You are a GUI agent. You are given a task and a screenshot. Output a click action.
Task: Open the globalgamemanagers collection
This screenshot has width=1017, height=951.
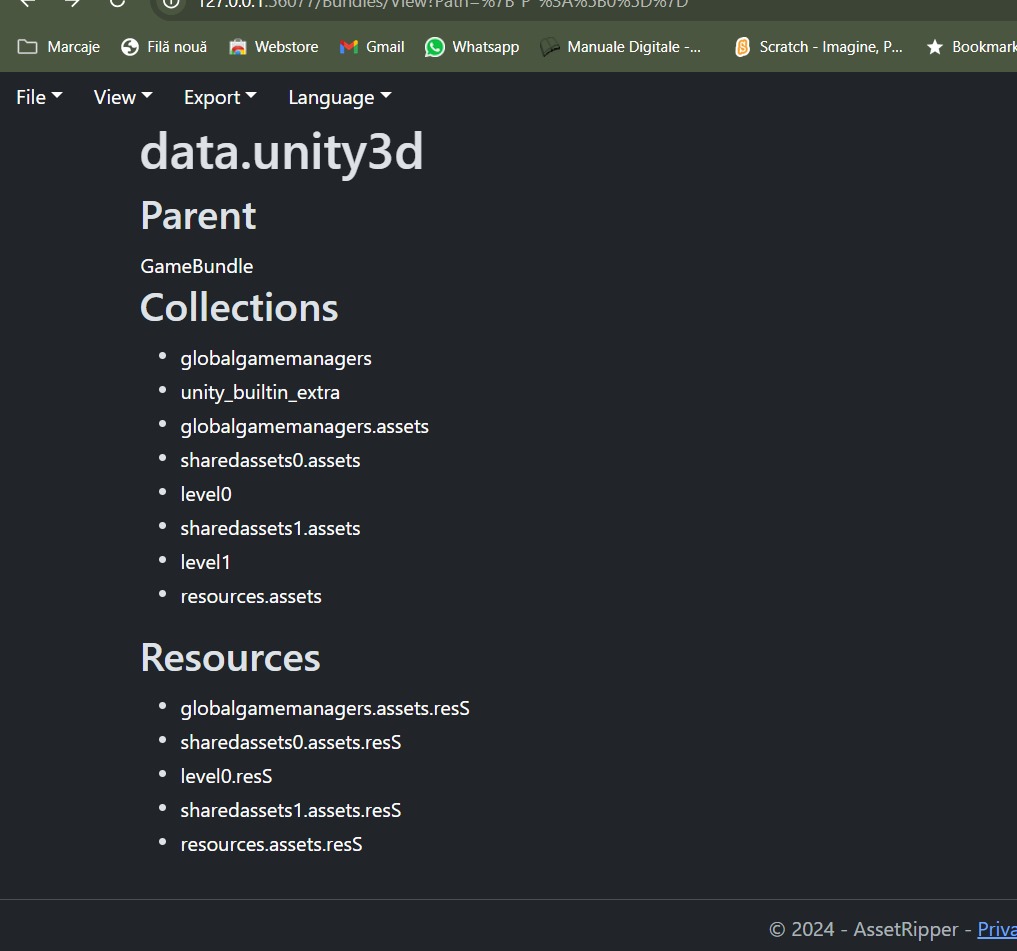click(276, 358)
